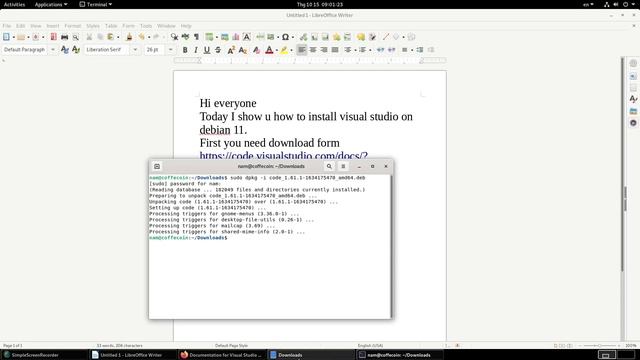The width and height of the screenshot is (640, 360).
Task: Export directly as PDF icon
Action: point(53,37)
